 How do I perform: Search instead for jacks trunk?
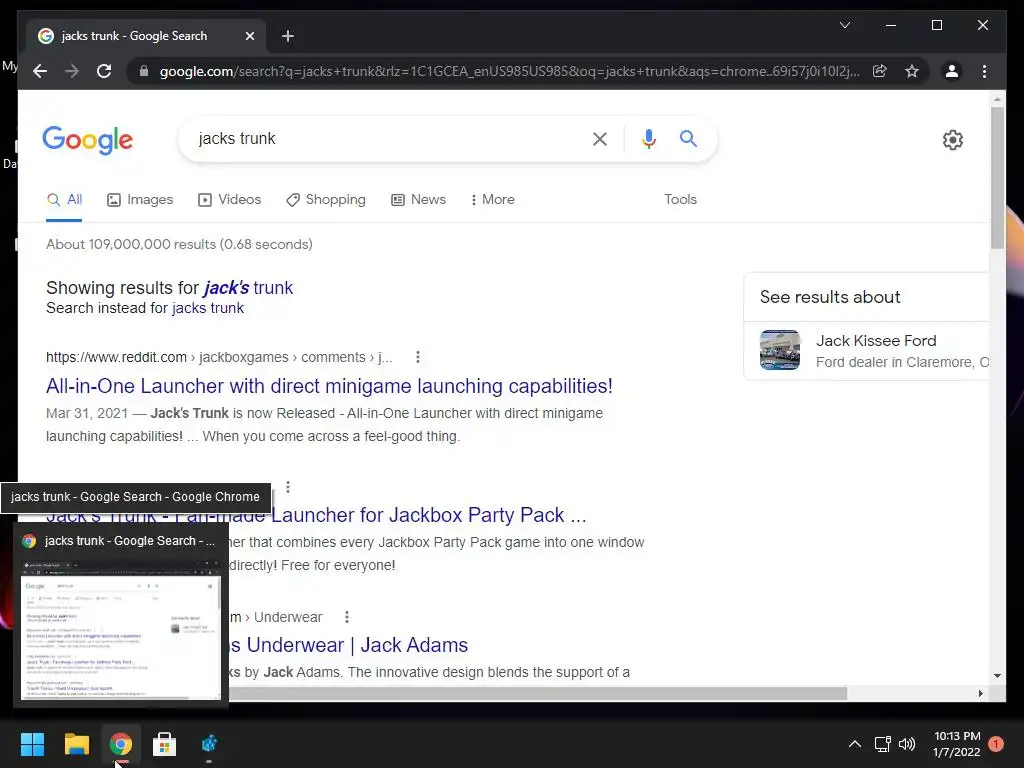pos(208,308)
